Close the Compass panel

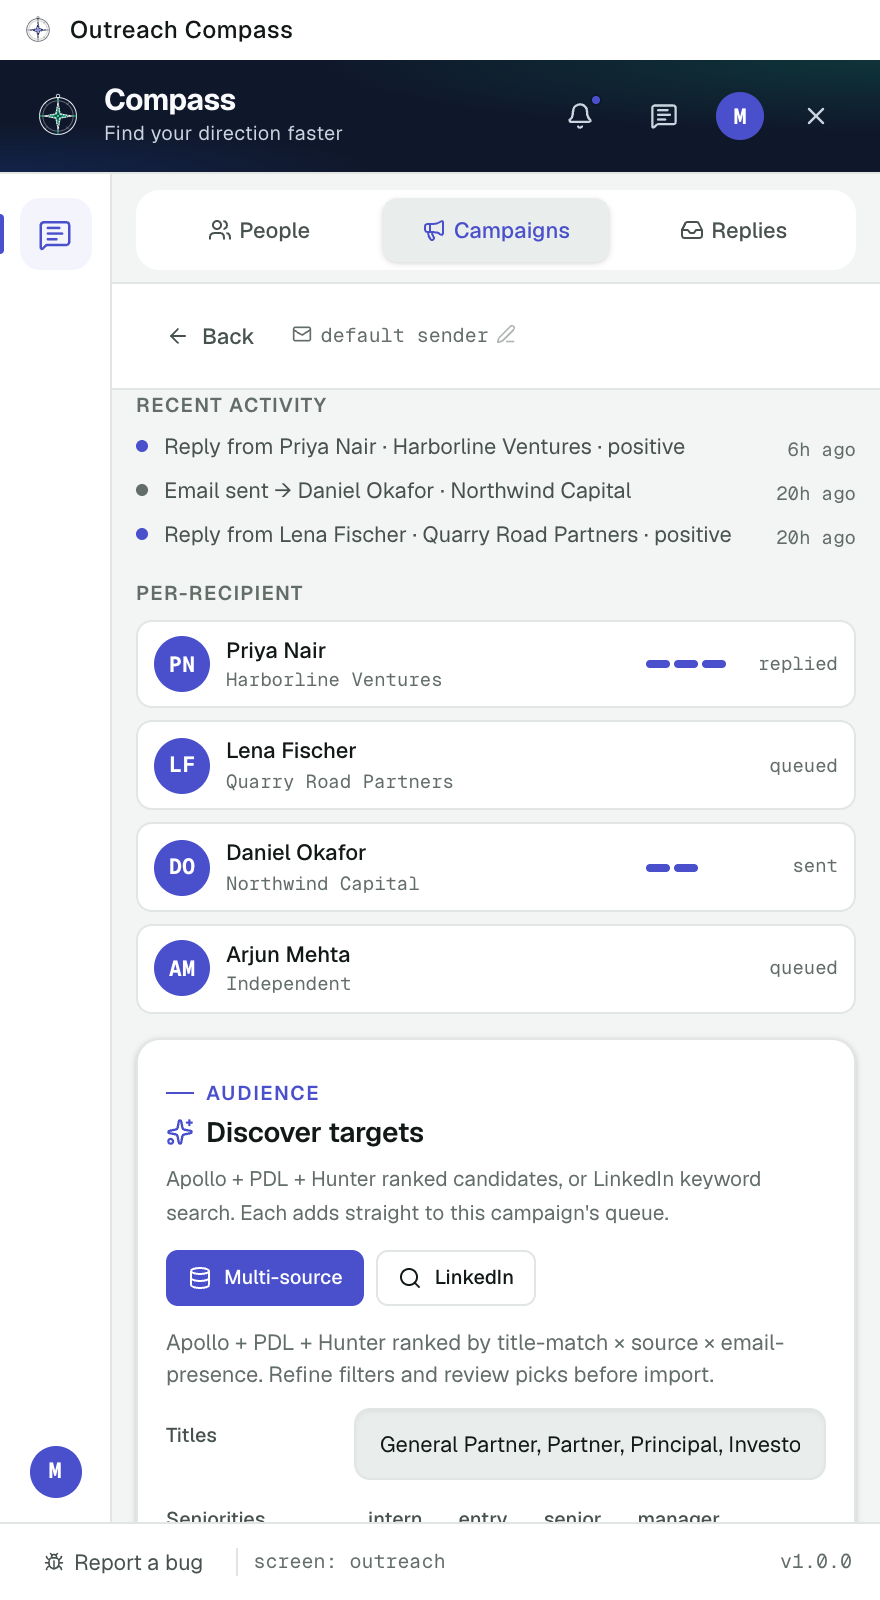click(x=816, y=116)
